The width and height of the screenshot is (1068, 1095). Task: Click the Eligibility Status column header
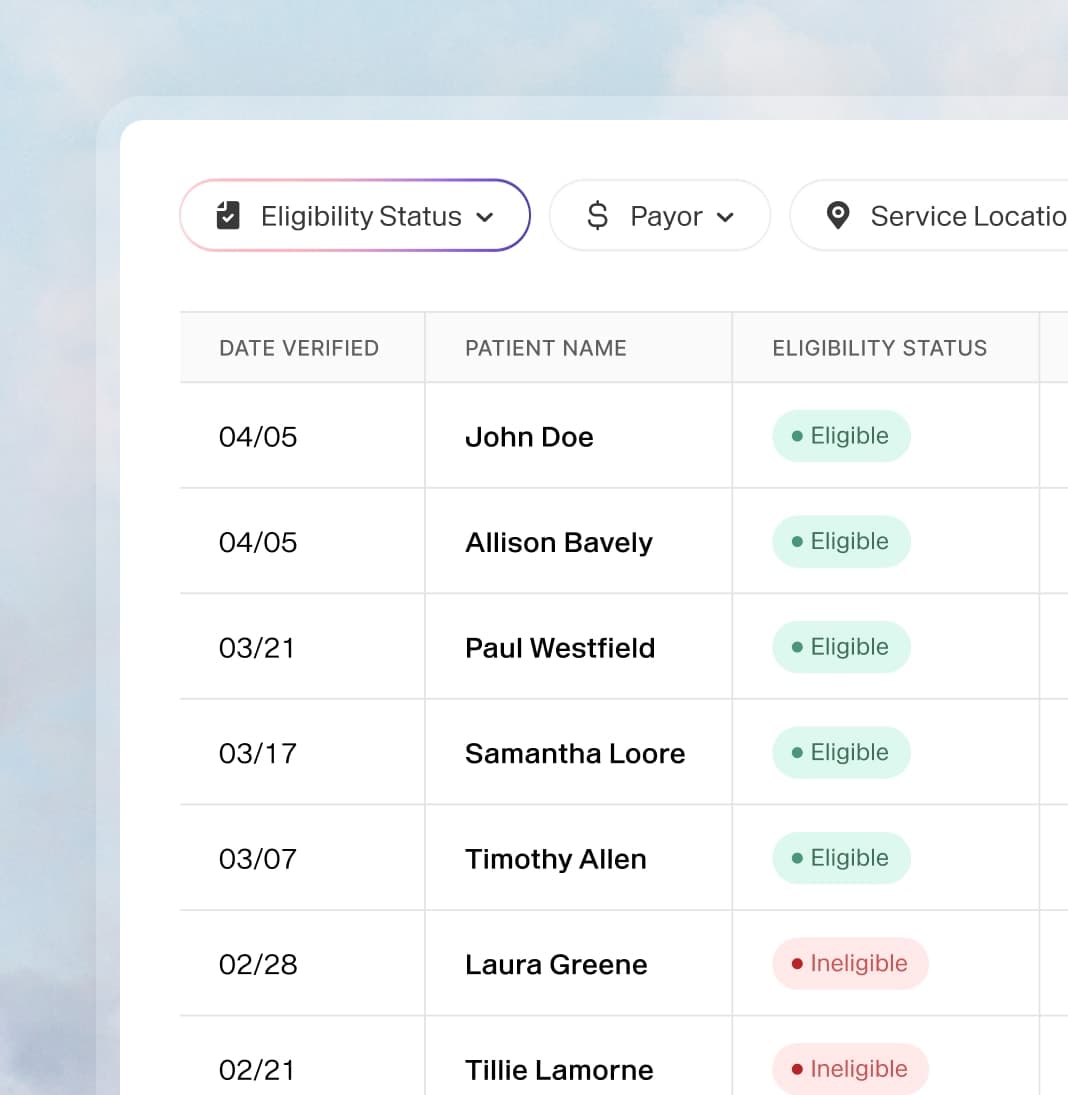879,348
